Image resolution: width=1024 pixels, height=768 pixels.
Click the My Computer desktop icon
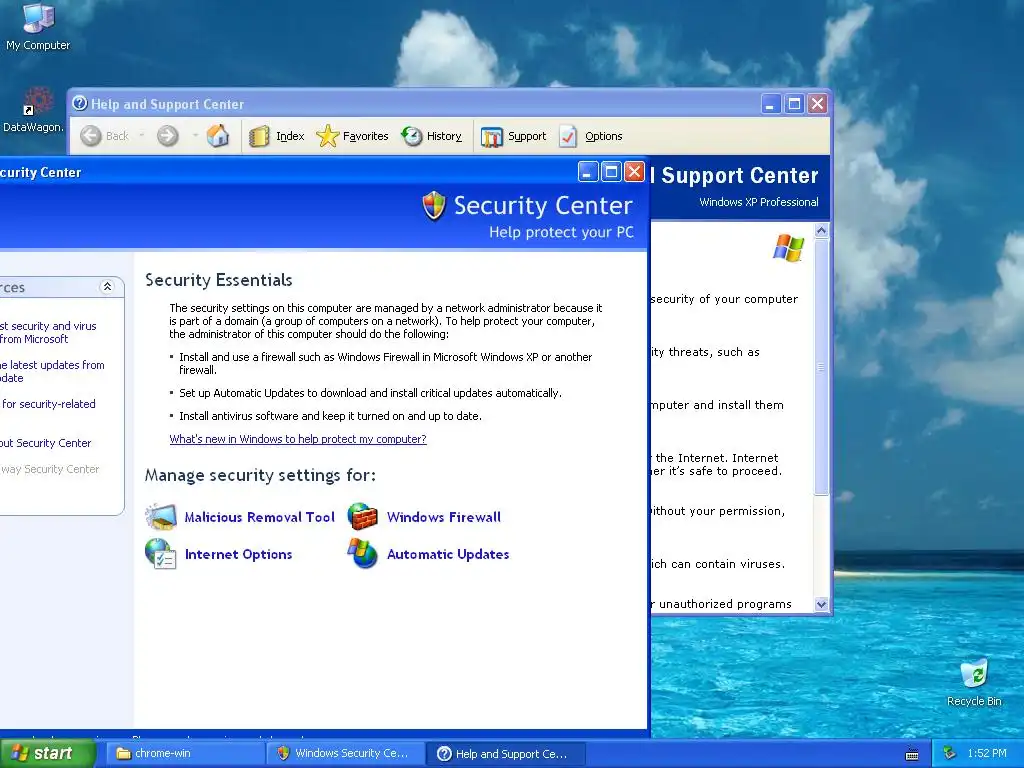(x=38, y=27)
